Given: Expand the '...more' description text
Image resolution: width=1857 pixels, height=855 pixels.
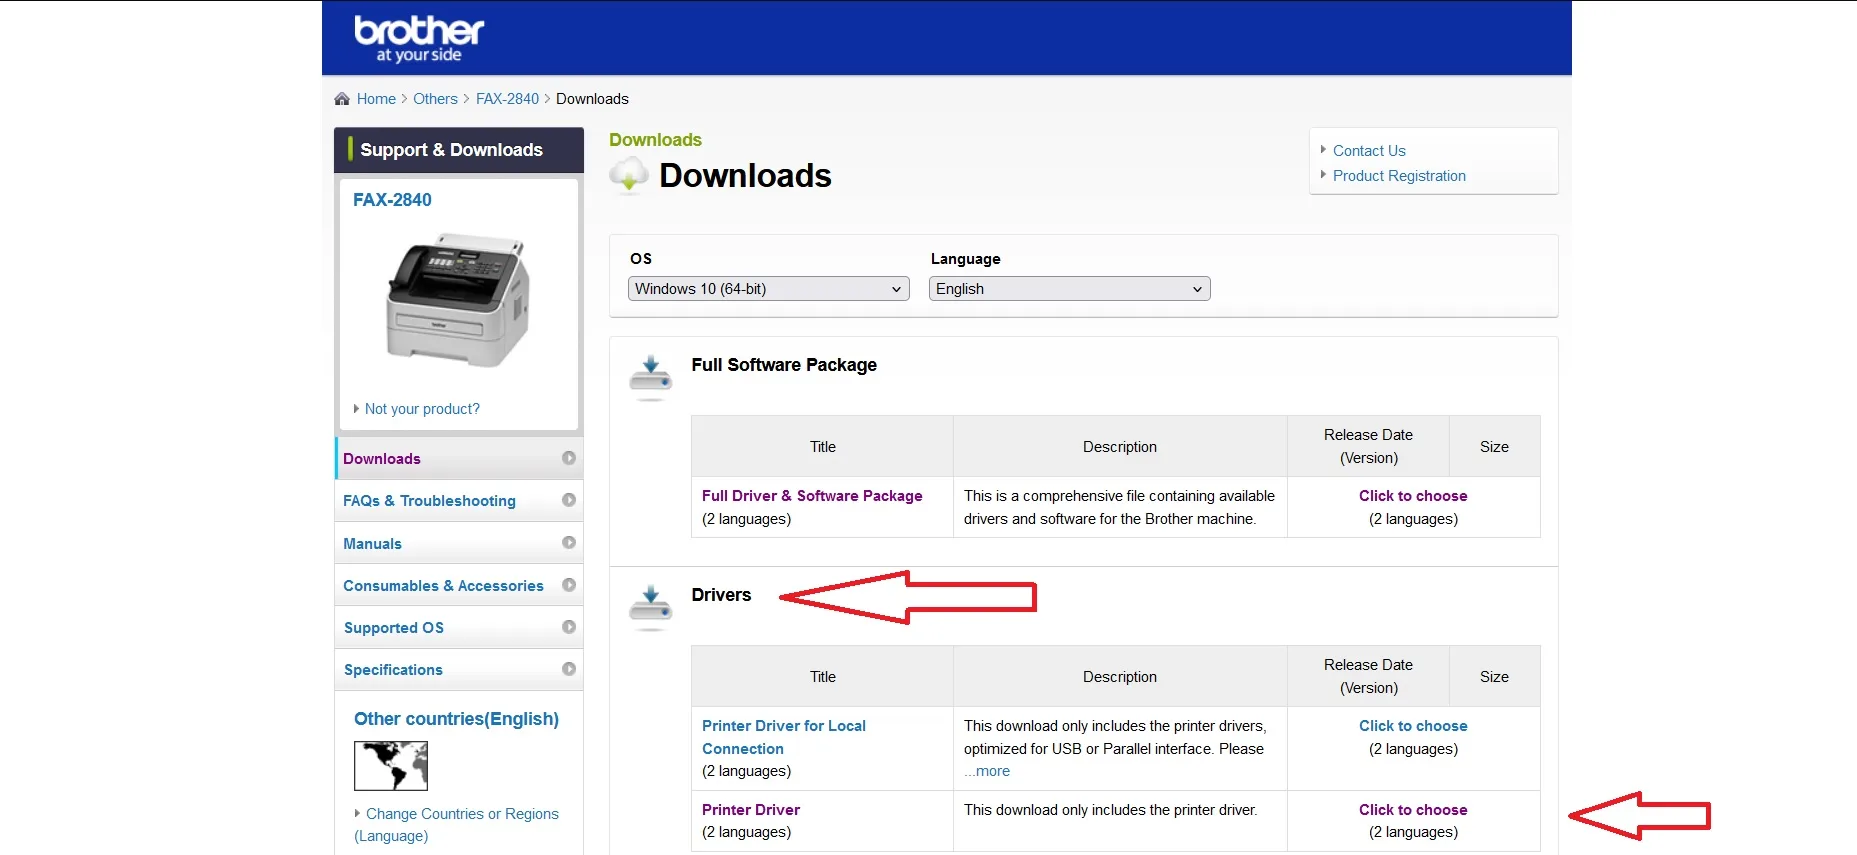Looking at the screenshot, I should coord(987,771).
